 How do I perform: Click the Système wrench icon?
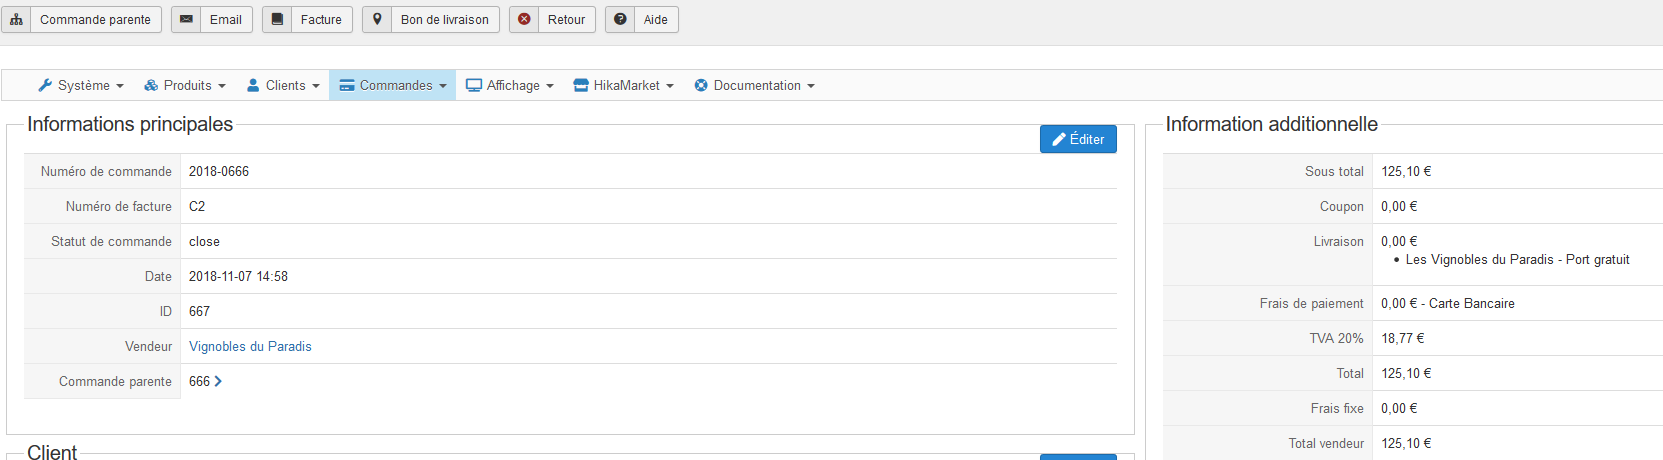coord(45,86)
